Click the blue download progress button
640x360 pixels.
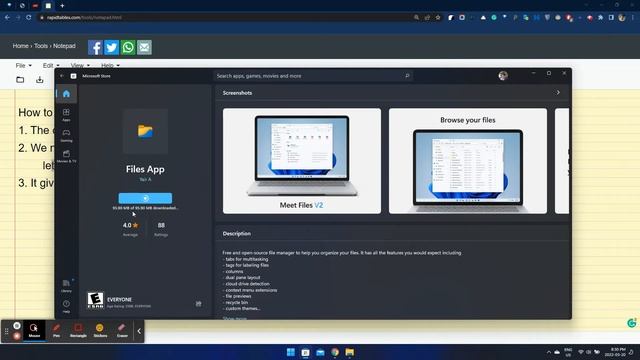click(x=145, y=198)
